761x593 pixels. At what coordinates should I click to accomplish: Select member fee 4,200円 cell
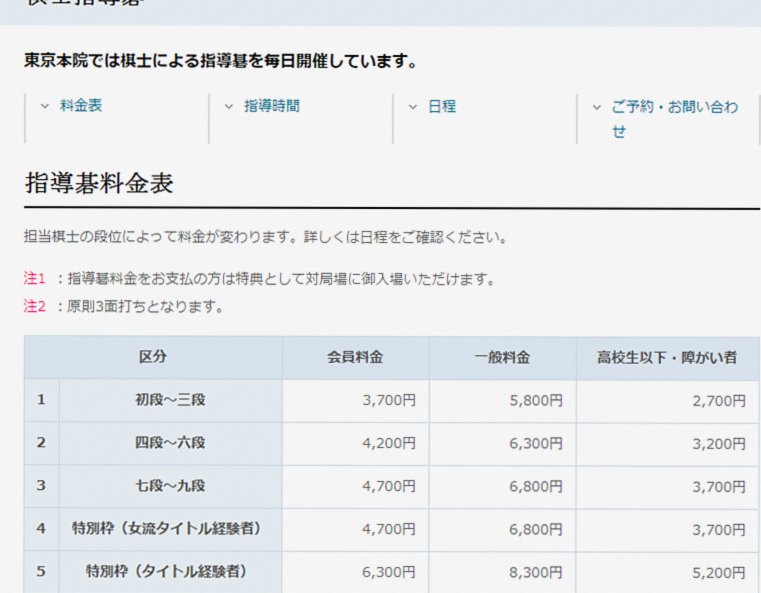355,443
